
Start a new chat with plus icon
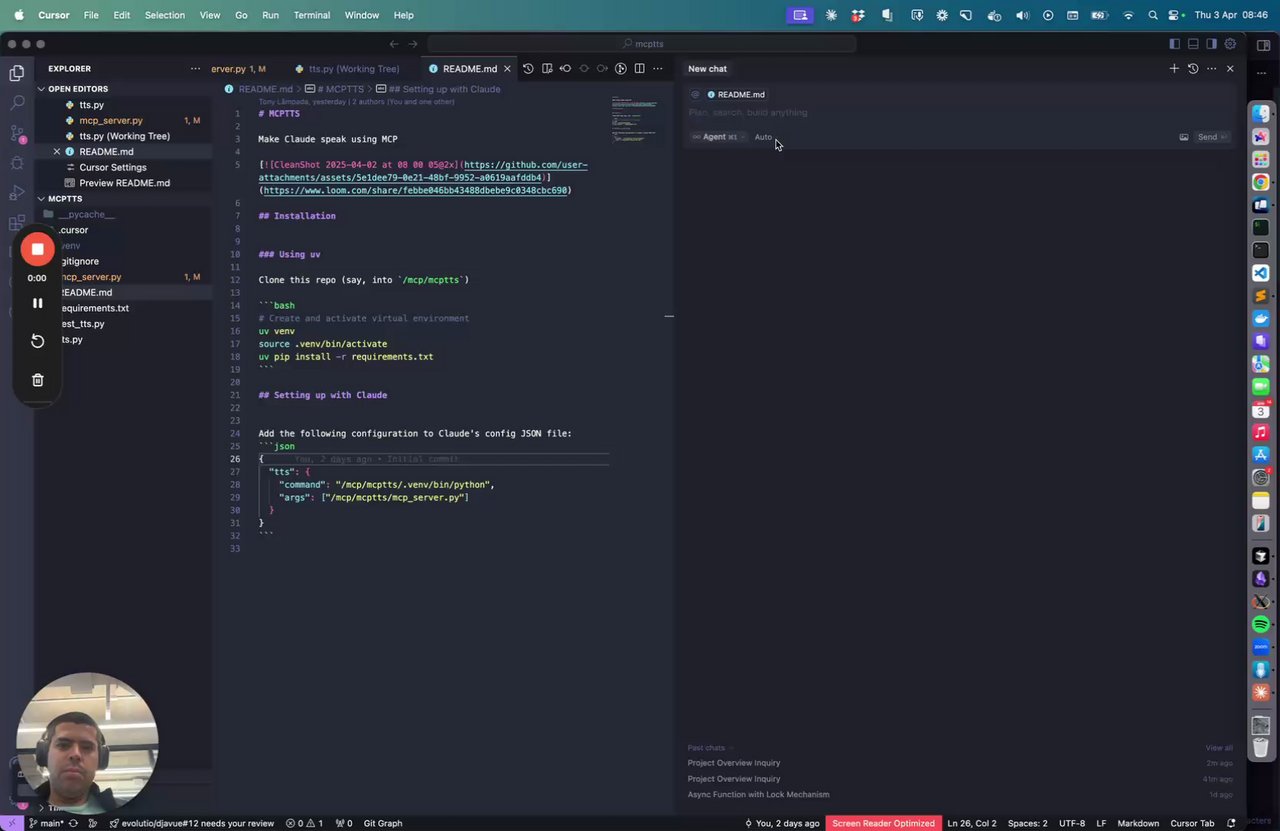tap(1174, 69)
